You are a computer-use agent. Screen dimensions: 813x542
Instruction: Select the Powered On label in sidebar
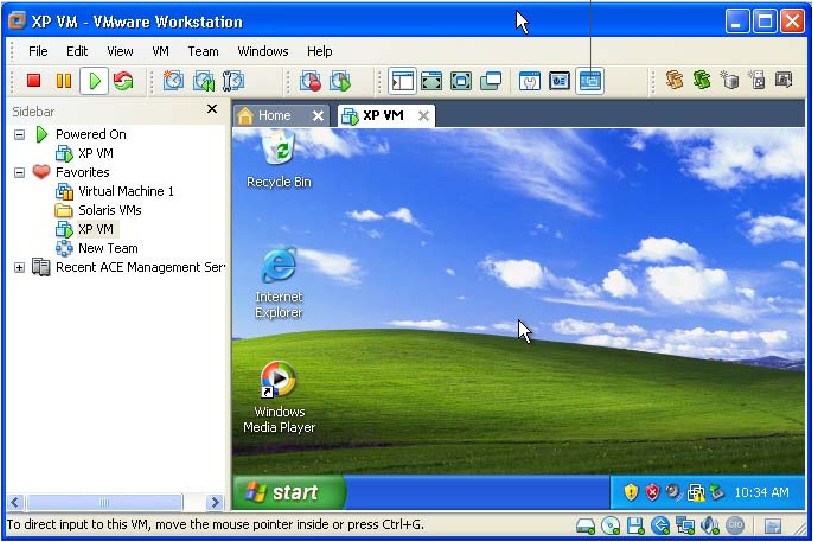point(91,134)
